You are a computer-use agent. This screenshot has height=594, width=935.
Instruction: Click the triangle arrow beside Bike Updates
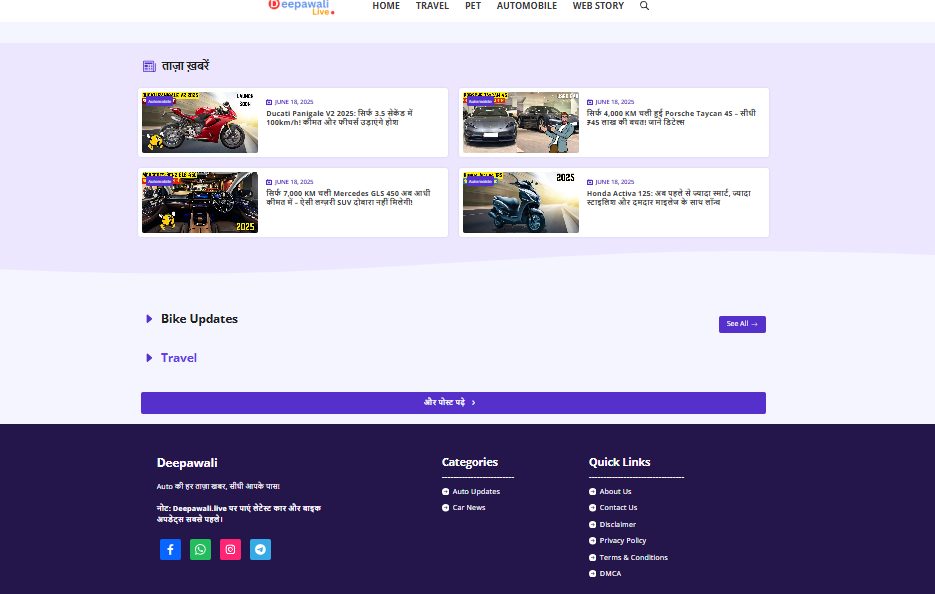pyautogui.click(x=149, y=319)
